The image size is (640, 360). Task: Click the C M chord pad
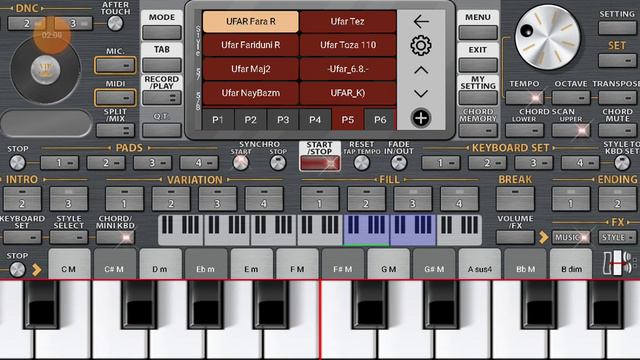pos(69,264)
